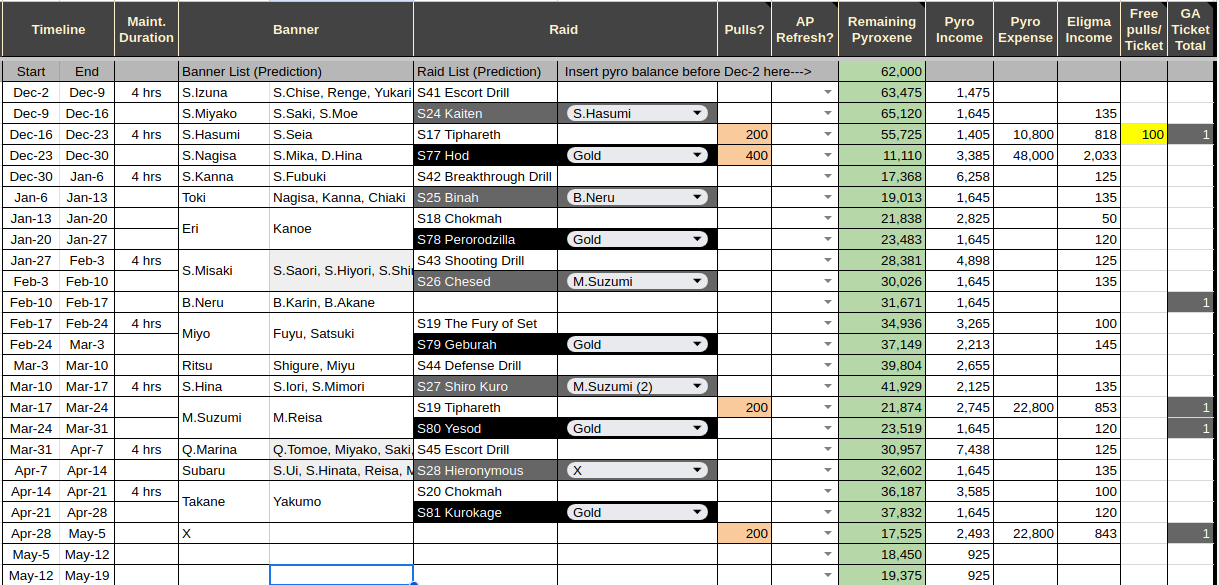1219x585 pixels.
Task: Open AP Refresh dropdown arrow in May-12 row
Action: [x=828, y=575]
